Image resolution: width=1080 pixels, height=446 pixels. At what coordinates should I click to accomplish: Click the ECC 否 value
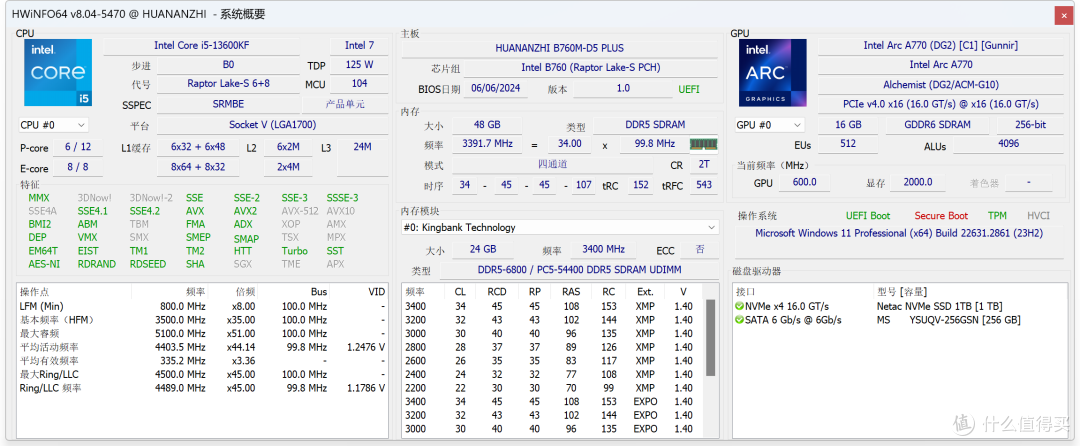tap(700, 249)
